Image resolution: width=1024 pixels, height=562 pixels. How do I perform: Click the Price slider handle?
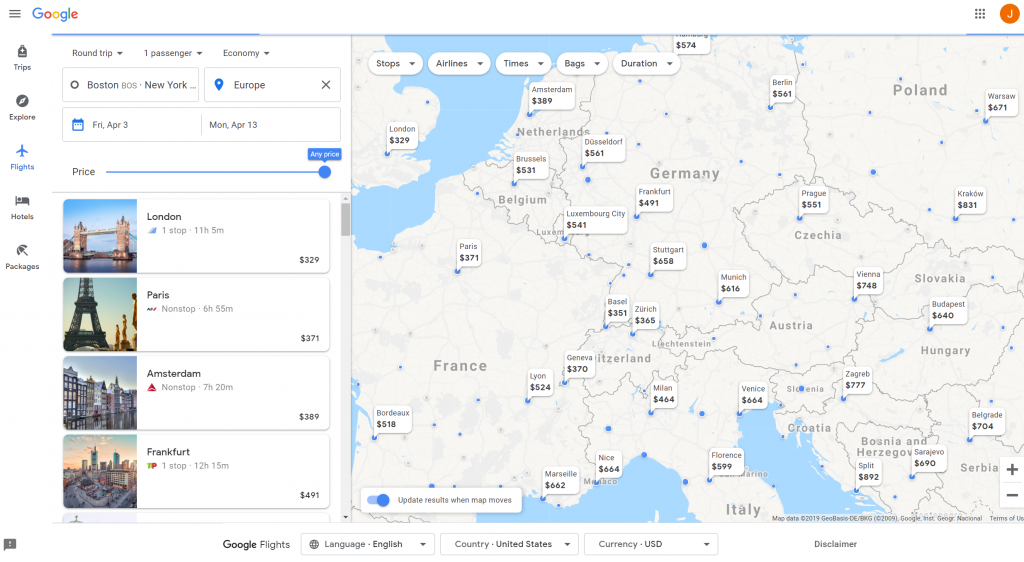[x=325, y=172]
